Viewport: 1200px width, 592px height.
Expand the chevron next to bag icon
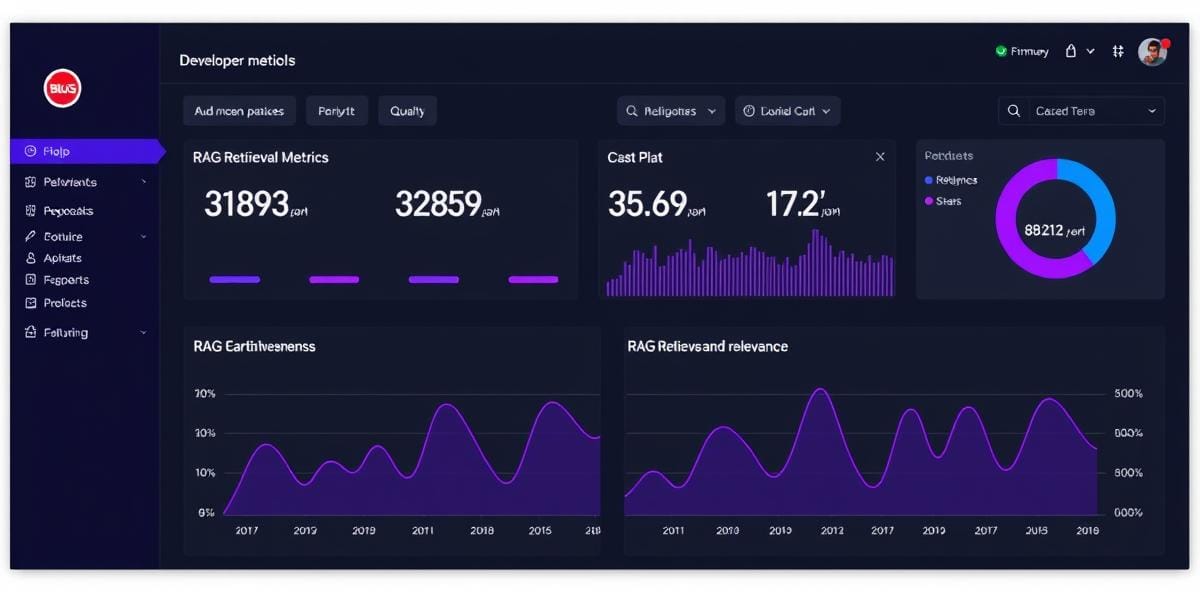point(1090,51)
